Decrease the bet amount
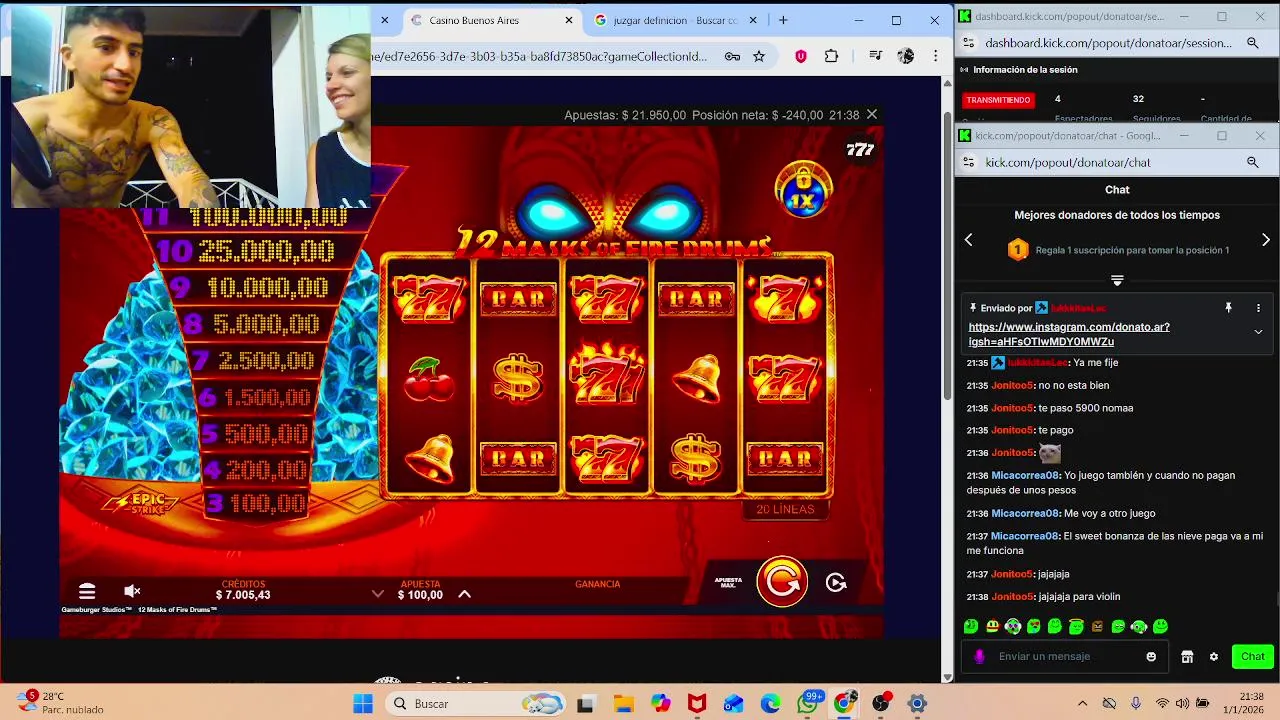 377,594
